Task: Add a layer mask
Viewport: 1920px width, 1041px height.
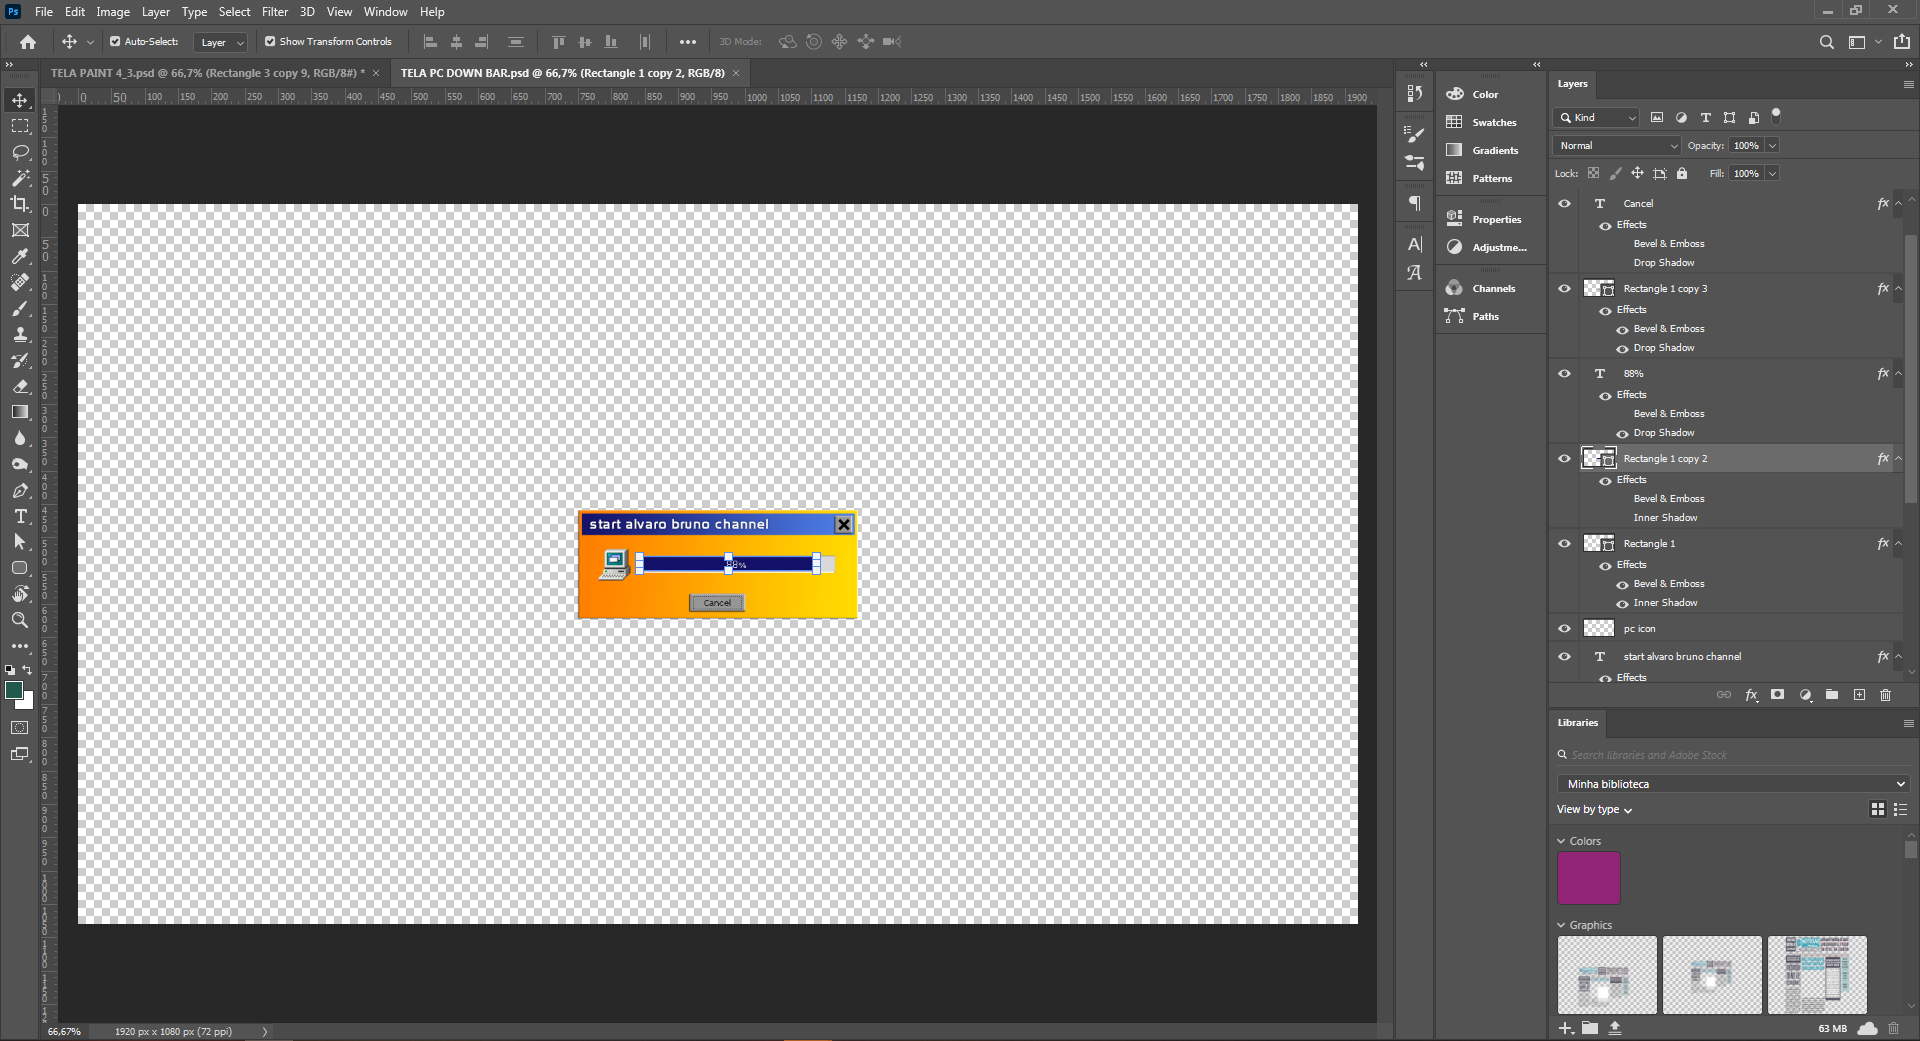Action: click(x=1777, y=695)
